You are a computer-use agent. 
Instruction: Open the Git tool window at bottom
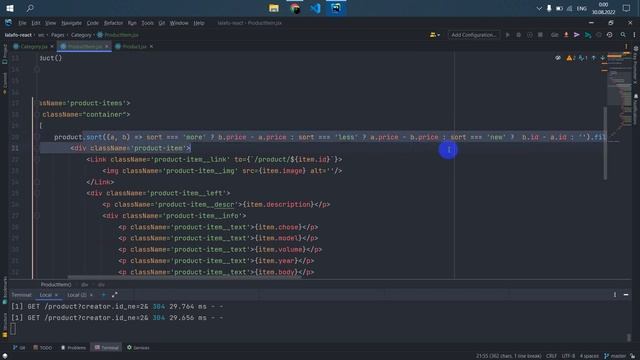pyautogui.click(x=19, y=348)
